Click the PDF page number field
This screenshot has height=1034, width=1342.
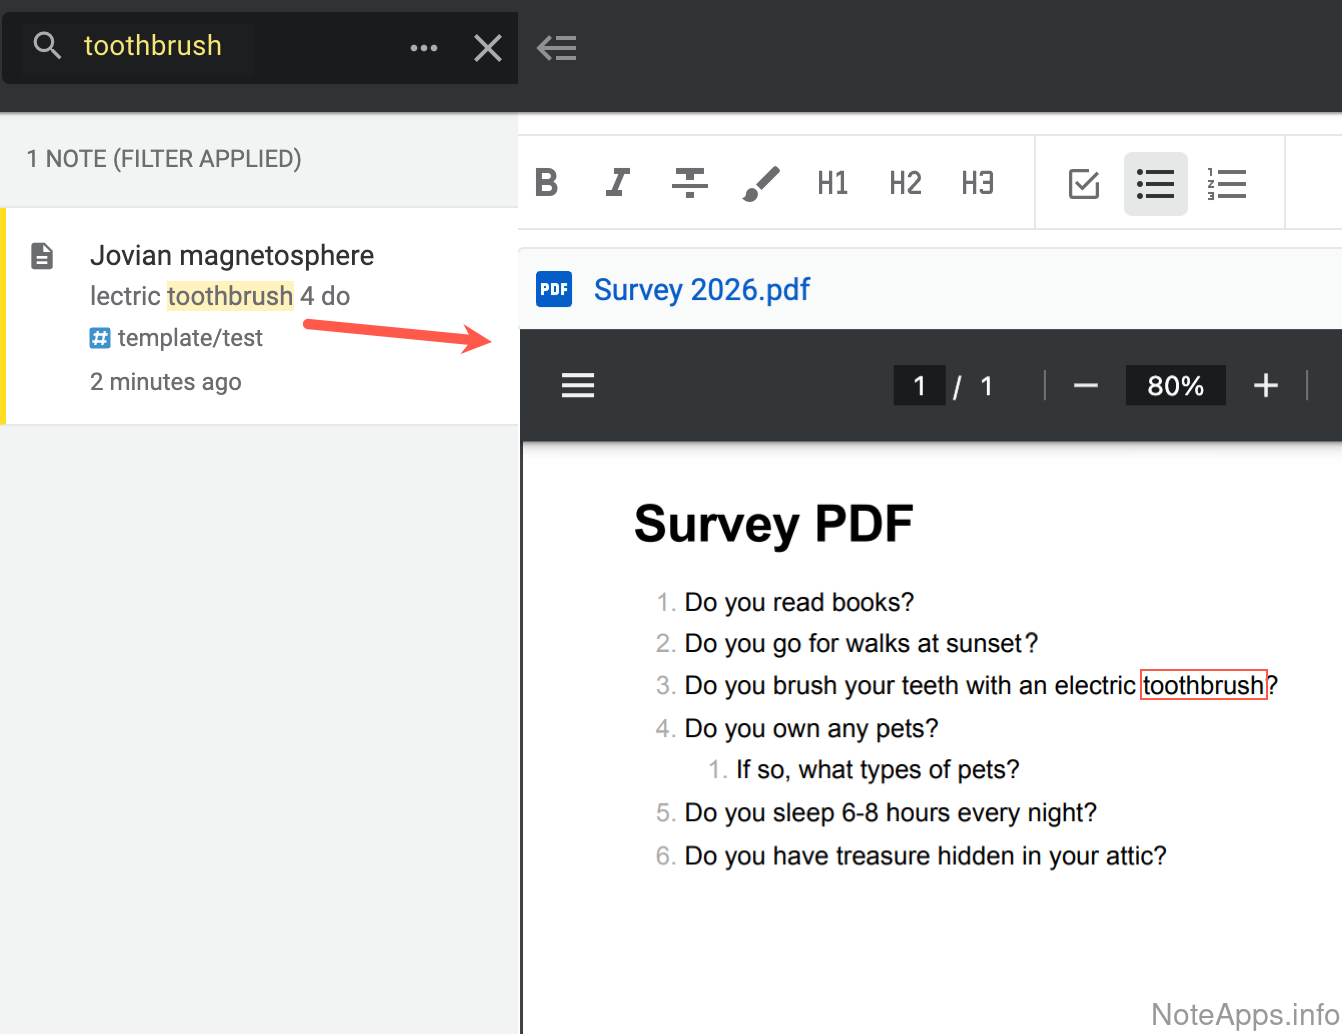(x=919, y=386)
